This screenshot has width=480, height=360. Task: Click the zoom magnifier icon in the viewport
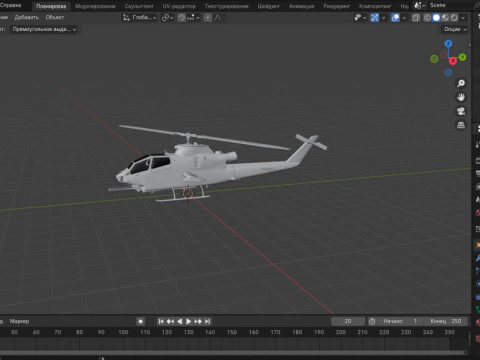point(461,83)
